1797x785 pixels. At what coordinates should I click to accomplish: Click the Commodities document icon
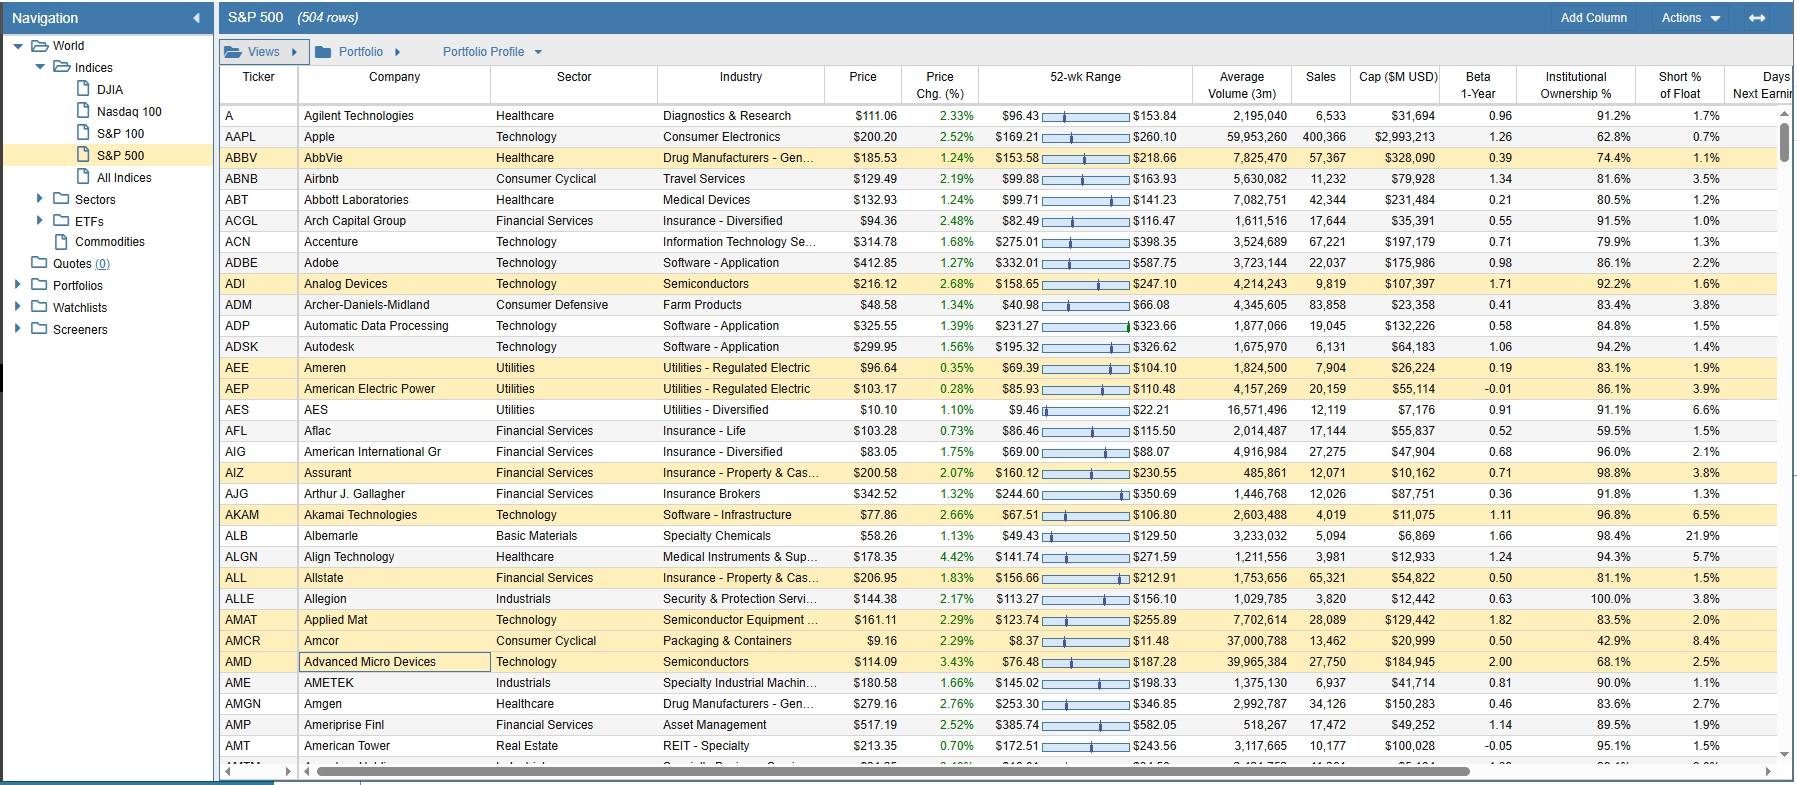pyautogui.click(x=62, y=242)
